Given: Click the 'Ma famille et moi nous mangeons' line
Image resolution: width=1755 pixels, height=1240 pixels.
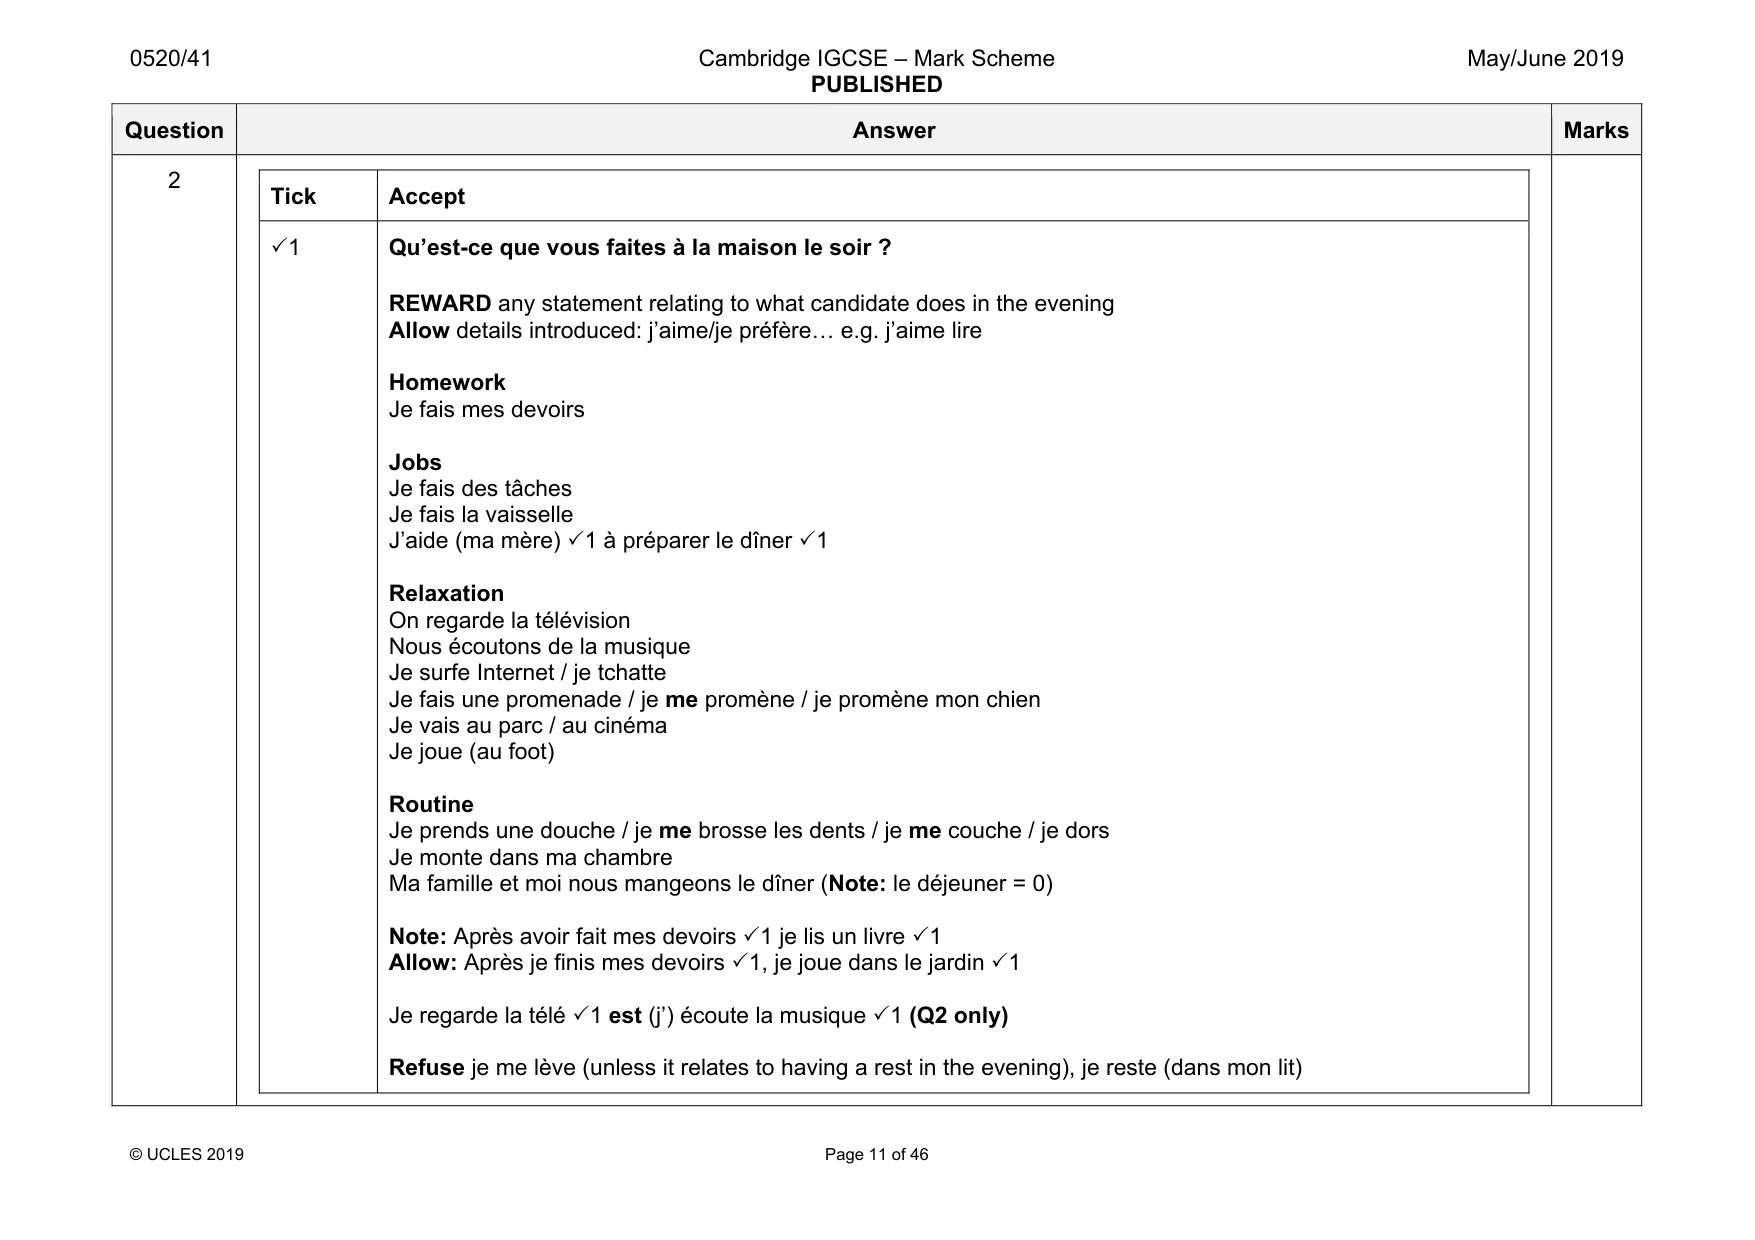Looking at the screenshot, I should (720, 884).
